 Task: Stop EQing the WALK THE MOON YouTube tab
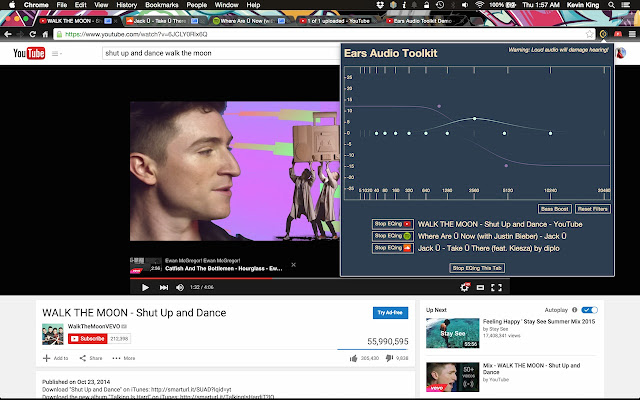pyautogui.click(x=393, y=224)
